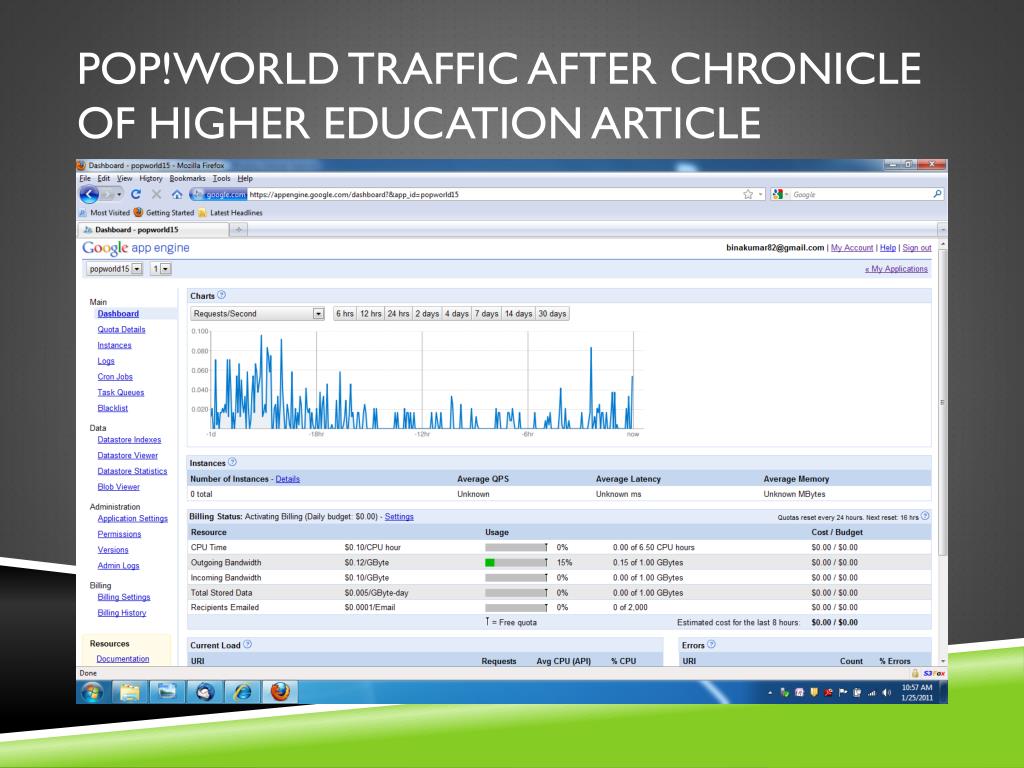Click the Google search box
Image resolution: width=1024 pixels, height=768 pixels.
[861, 194]
